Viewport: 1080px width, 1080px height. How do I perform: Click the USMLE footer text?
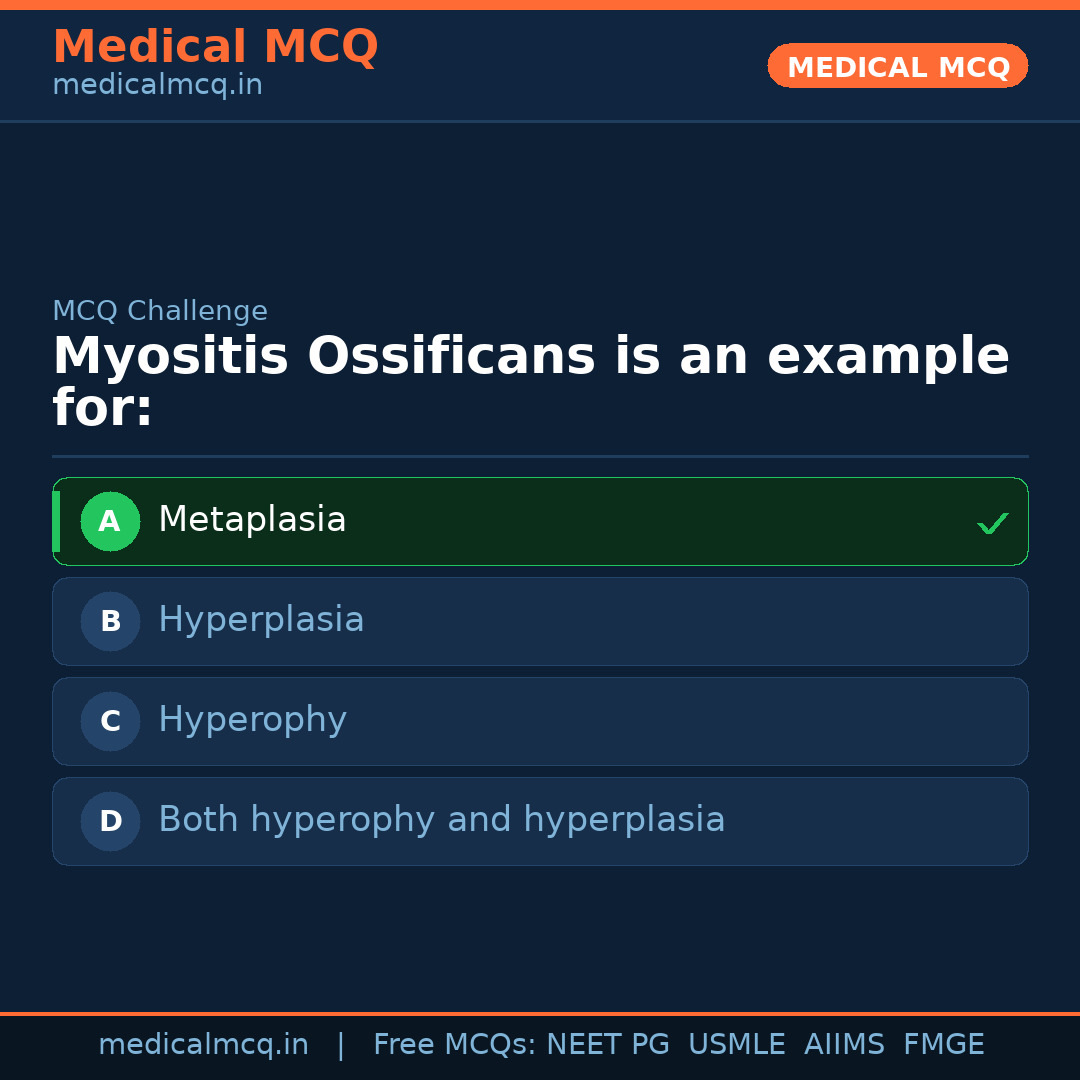pyautogui.click(x=737, y=1043)
